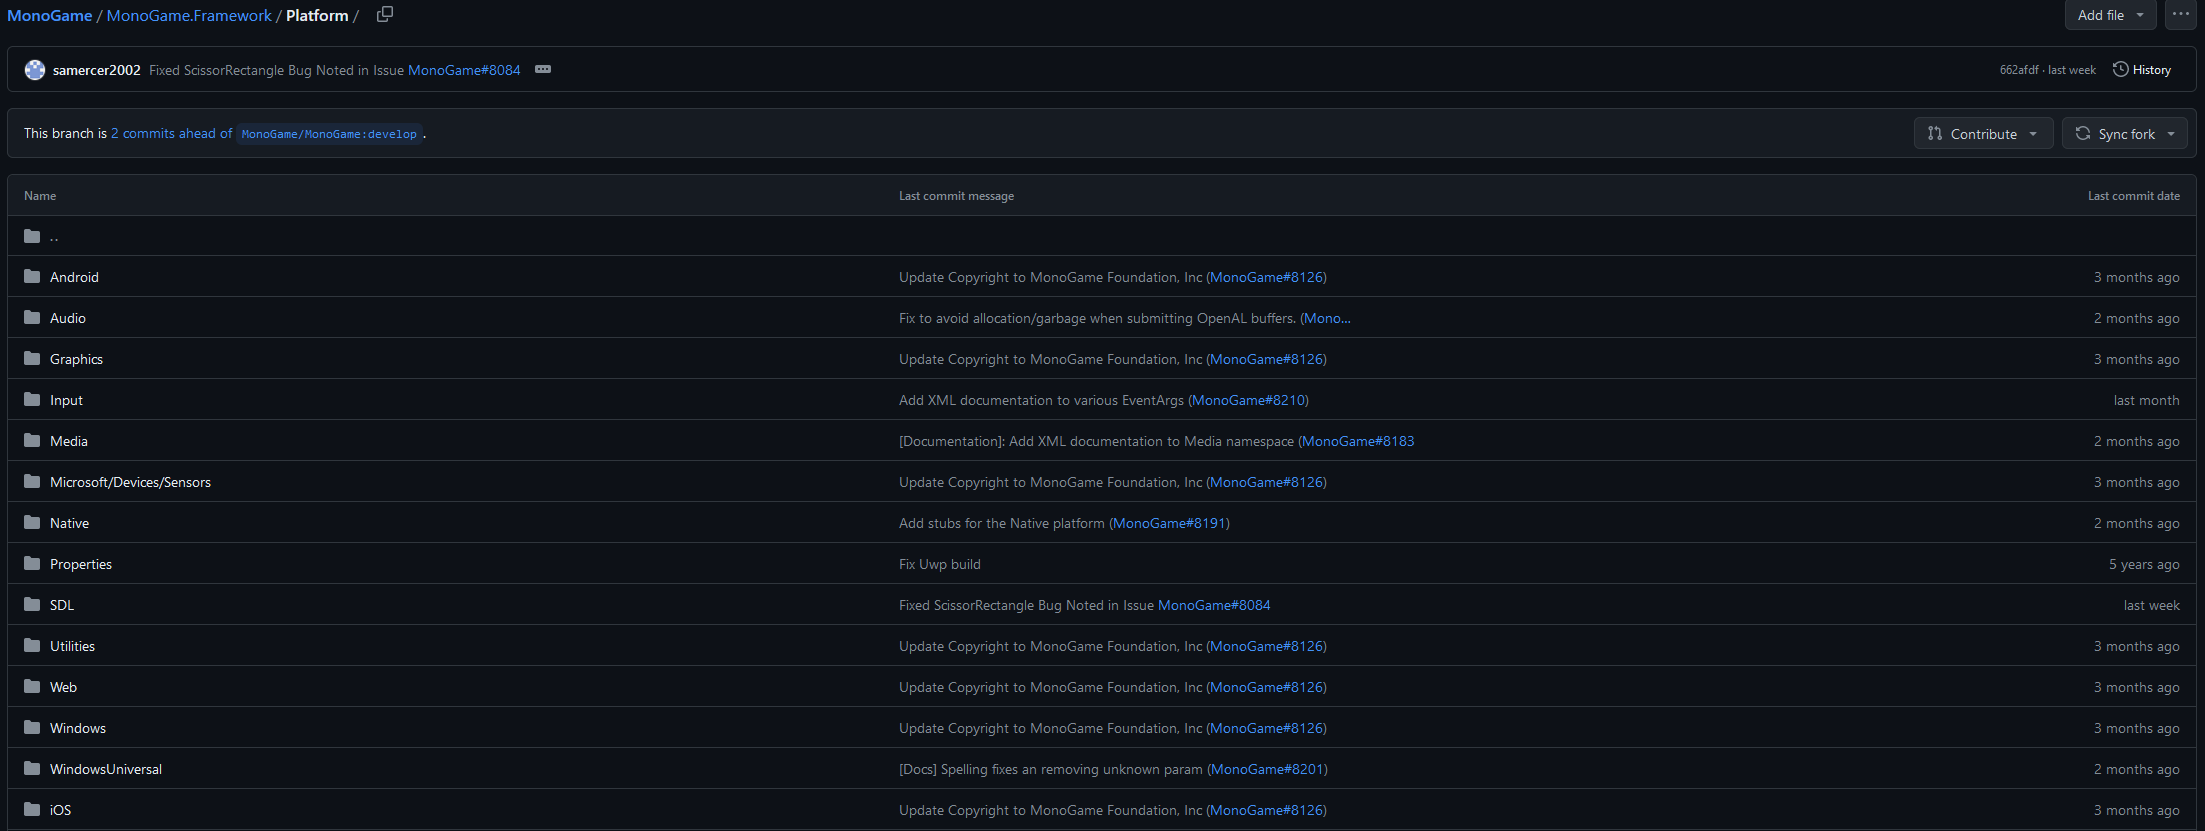Open the WindowsUniversal folder

point(106,769)
